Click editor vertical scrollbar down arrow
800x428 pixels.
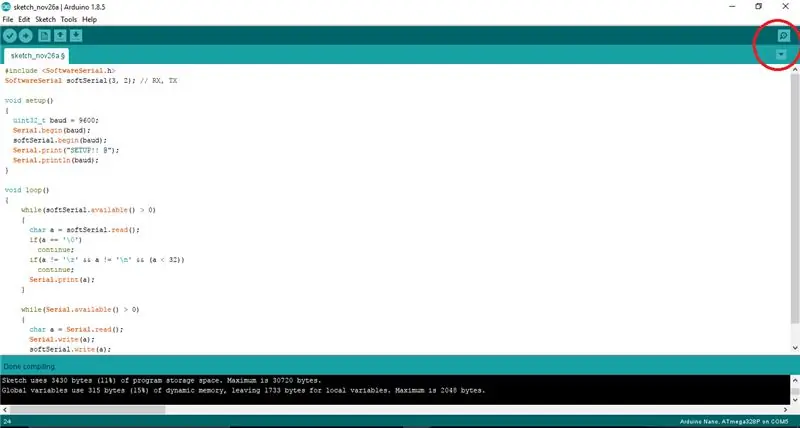point(795,348)
